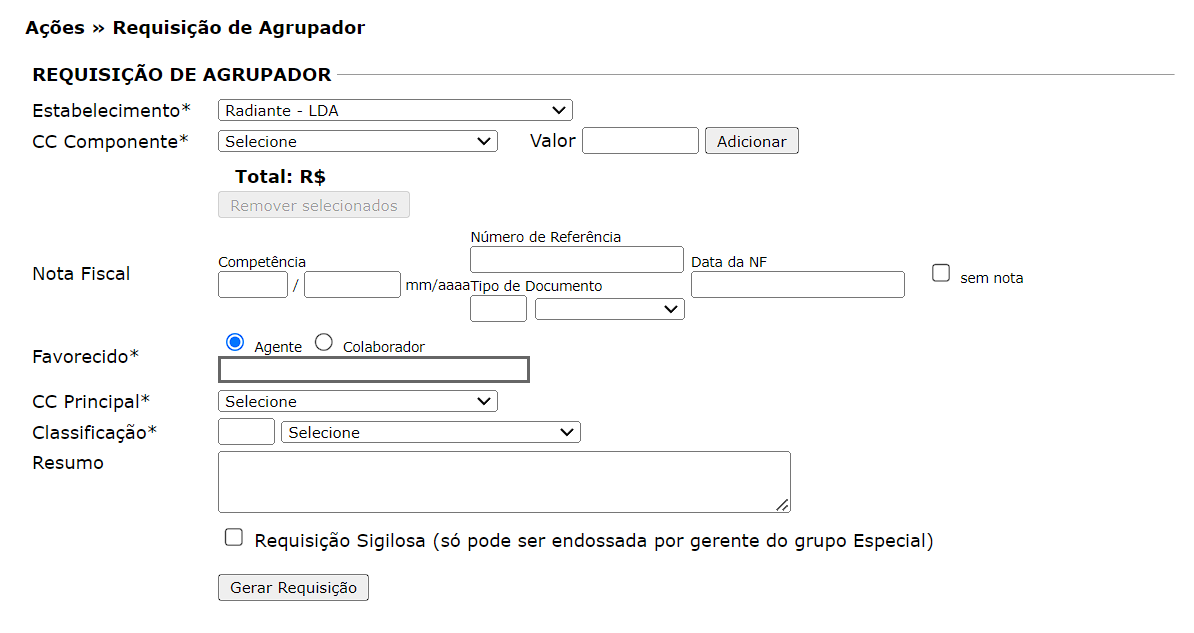Screen dimensions: 1194x633
Task: Check the Requisição Sigilosa checkbox
Action: tap(234, 538)
